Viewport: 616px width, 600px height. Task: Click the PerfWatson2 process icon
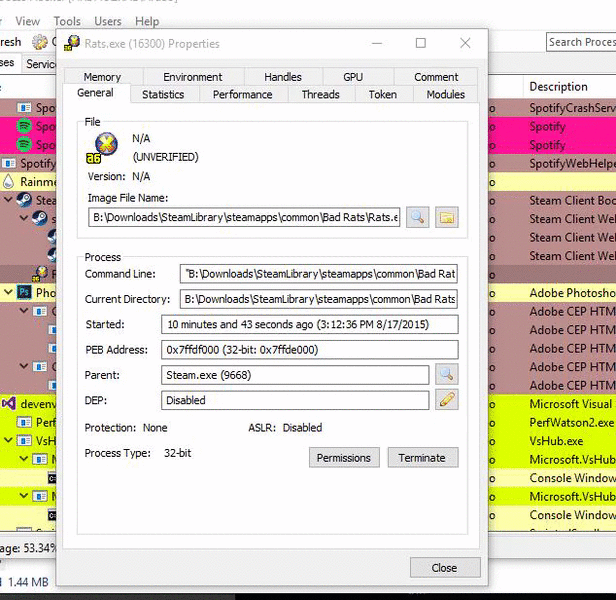[x=24, y=422]
